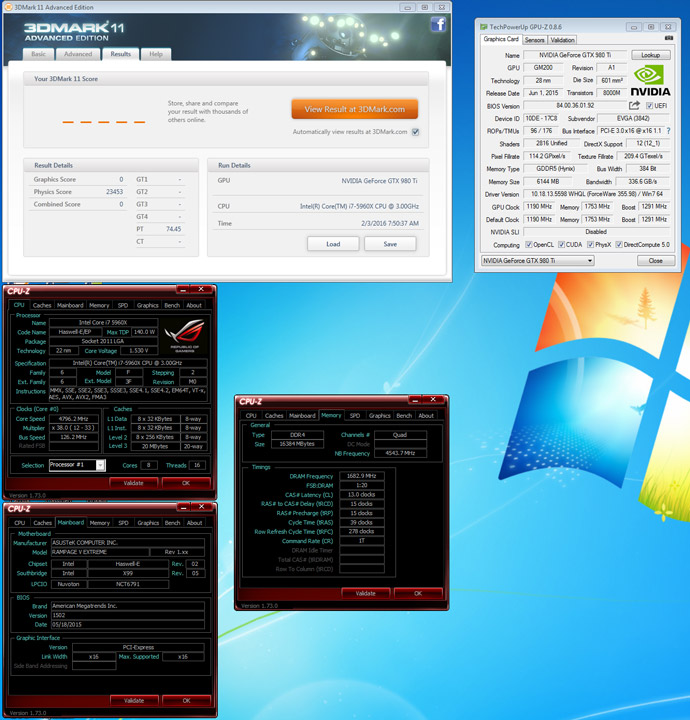Click the Run Details time 2/3/2016 7:50:37 AM
Image resolution: width=690 pixels, height=720 pixels.
click(x=390, y=224)
